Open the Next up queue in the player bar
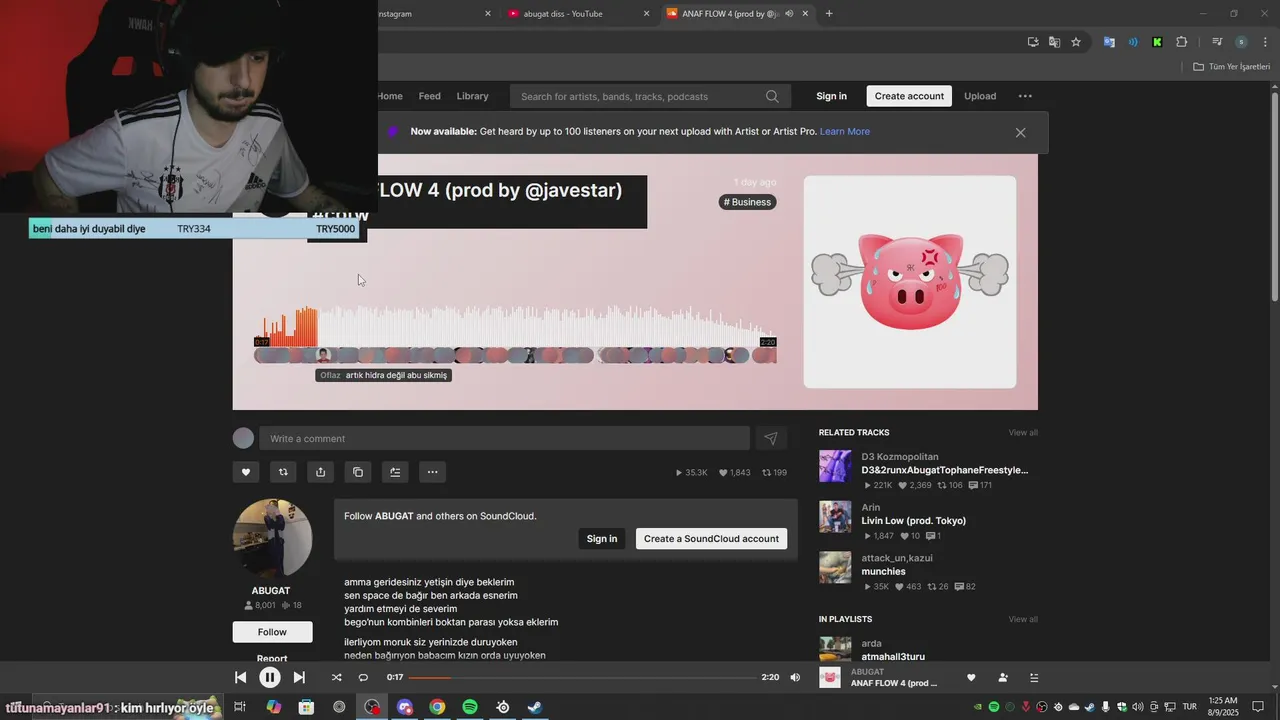This screenshot has width=1280, height=720. click(x=1034, y=677)
